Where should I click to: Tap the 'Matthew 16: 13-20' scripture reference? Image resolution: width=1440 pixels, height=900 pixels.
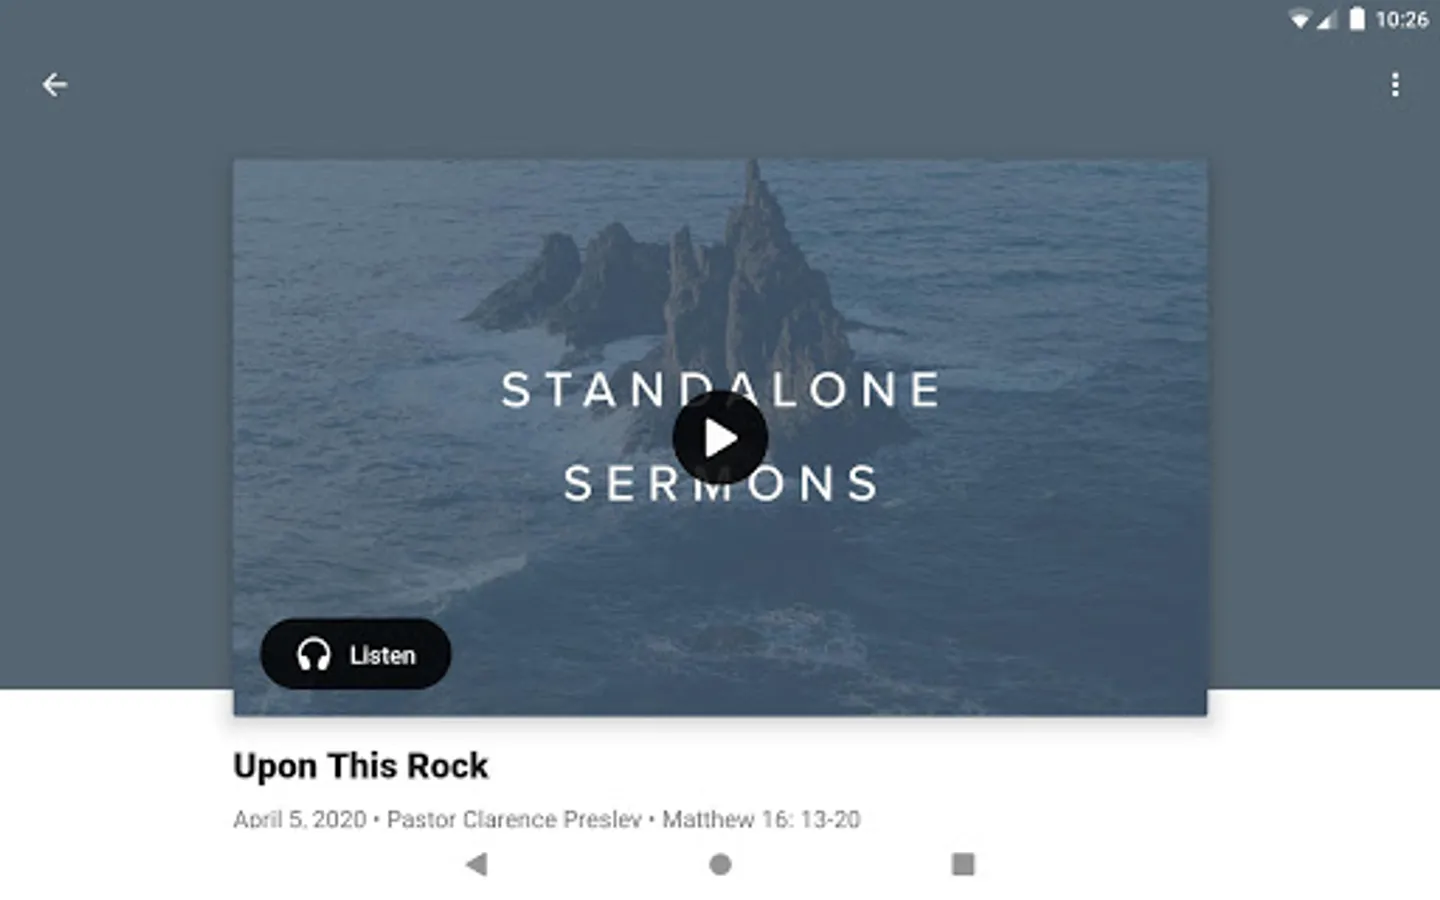point(761,819)
